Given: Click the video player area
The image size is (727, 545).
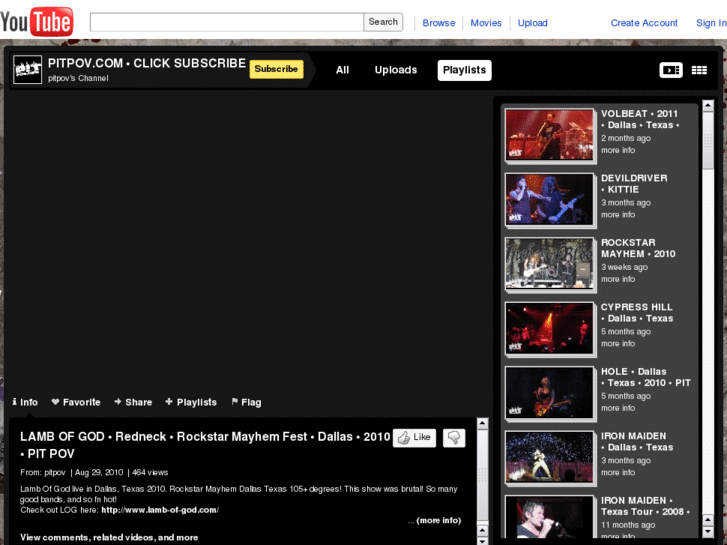Looking at the screenshot, I should tap(248, 241).
